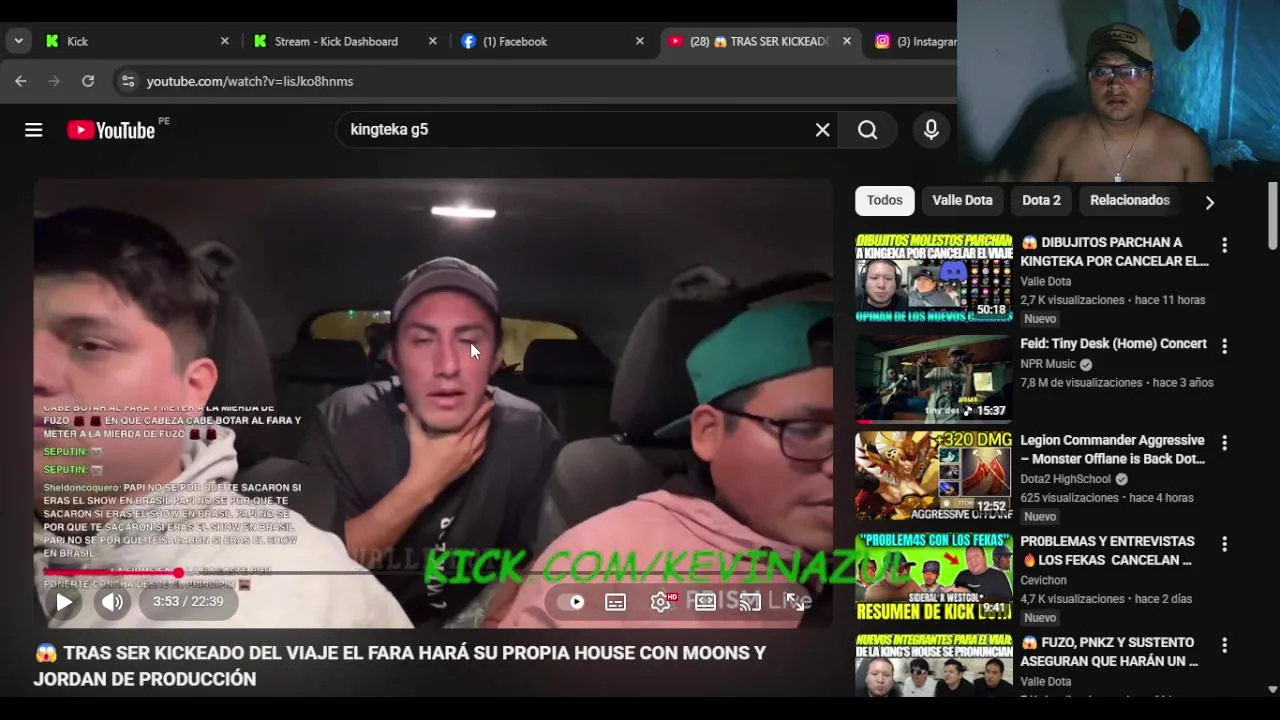Open the Feid Tiny Desk Concert thumbnail
Viewport: 1280px width, 720px height.
click(x=933, y=379)
